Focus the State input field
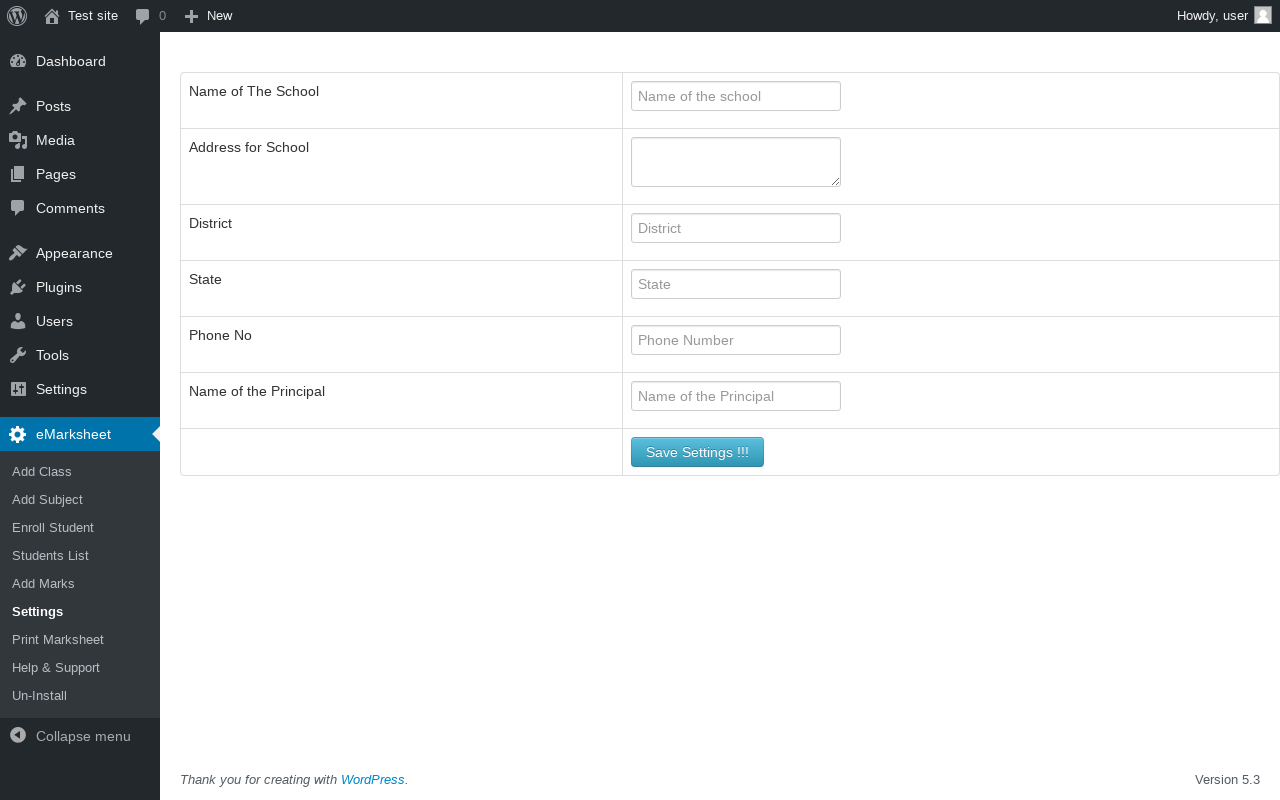The height and width of the screenshot is (800, 1280). 736,284
